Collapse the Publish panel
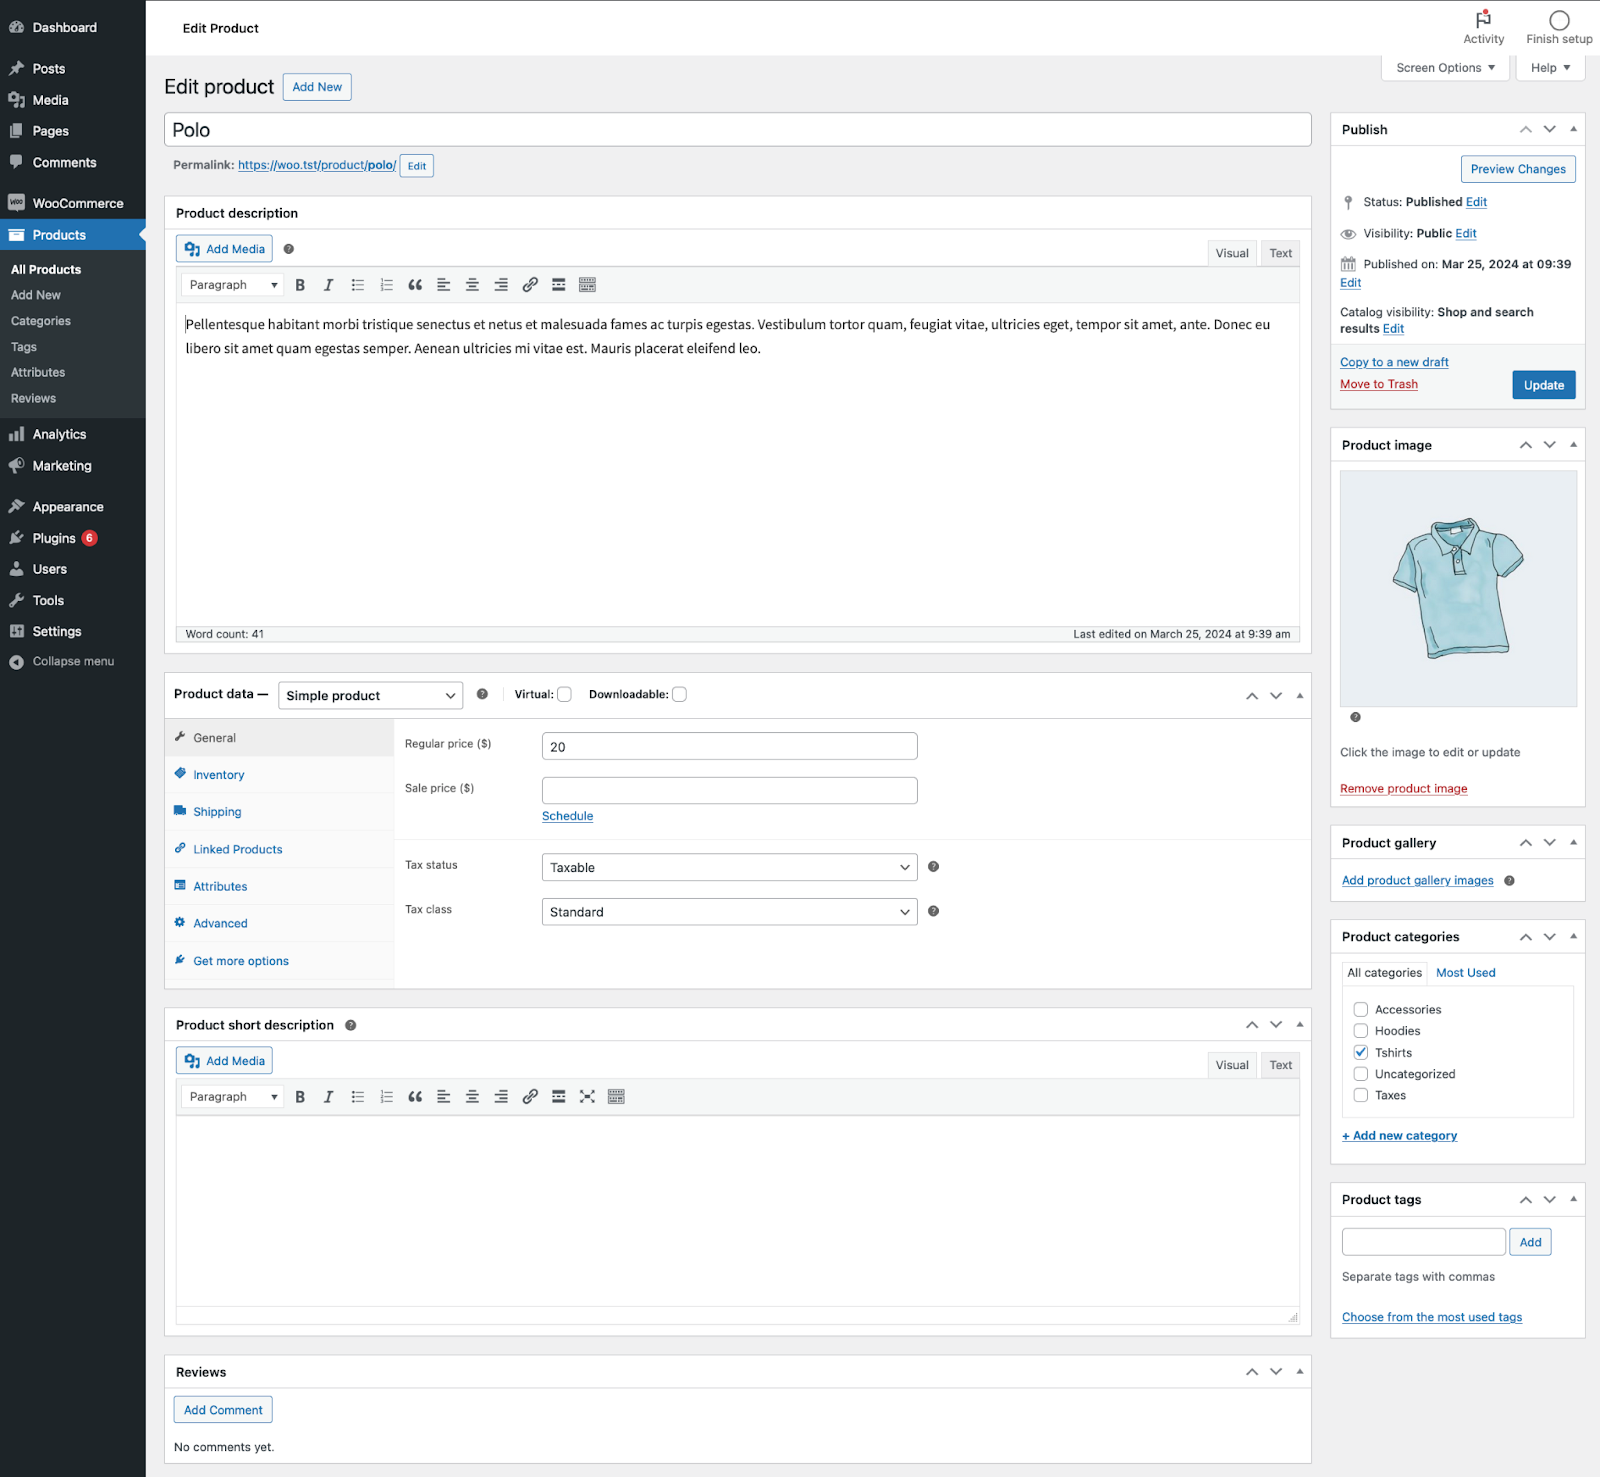Viewport: 1600px width, 1477px height. (x=1572, y=129)
